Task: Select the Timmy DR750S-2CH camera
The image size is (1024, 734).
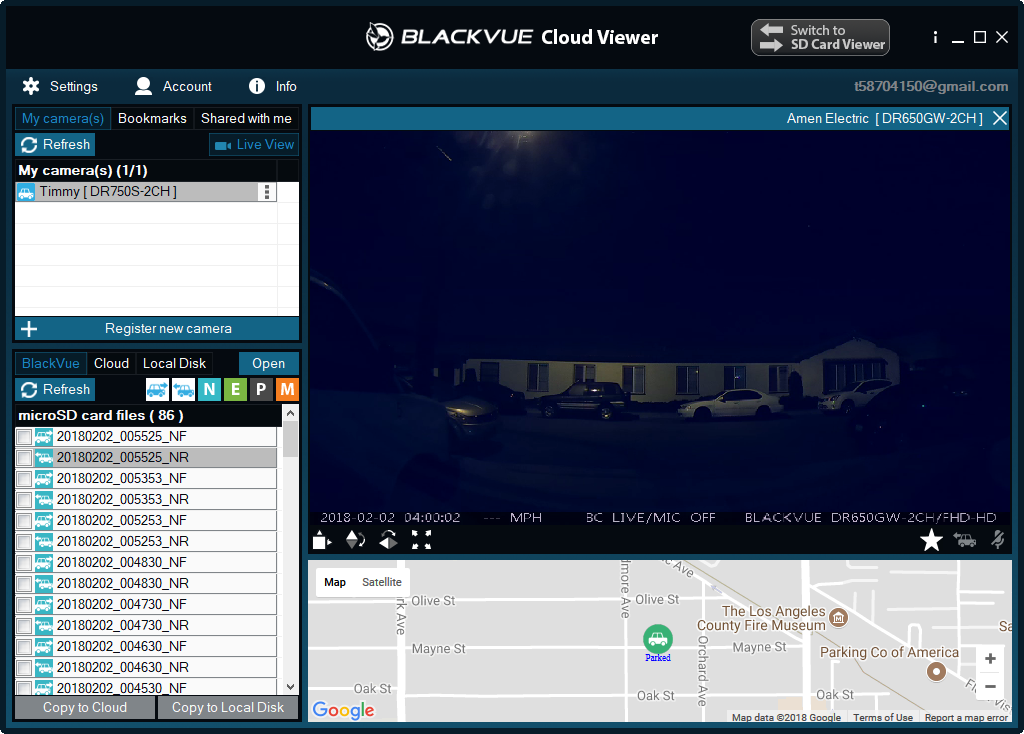Action: point(137,191)
